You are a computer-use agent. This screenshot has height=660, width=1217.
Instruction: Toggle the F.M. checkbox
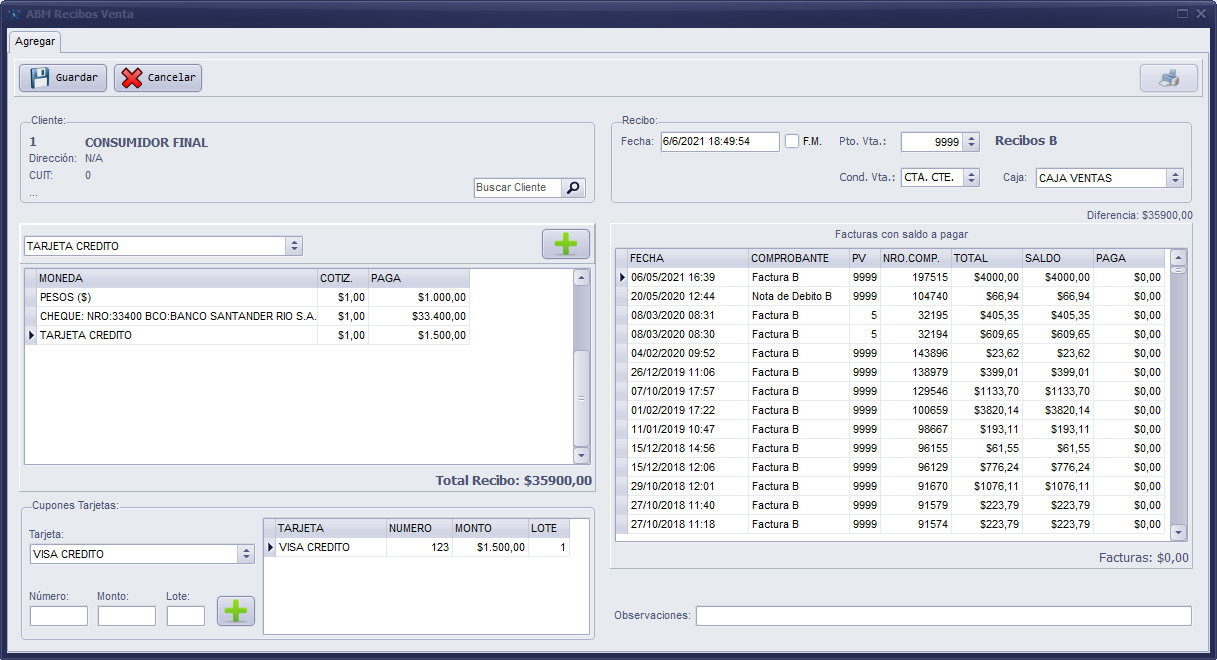coord(792,141)
